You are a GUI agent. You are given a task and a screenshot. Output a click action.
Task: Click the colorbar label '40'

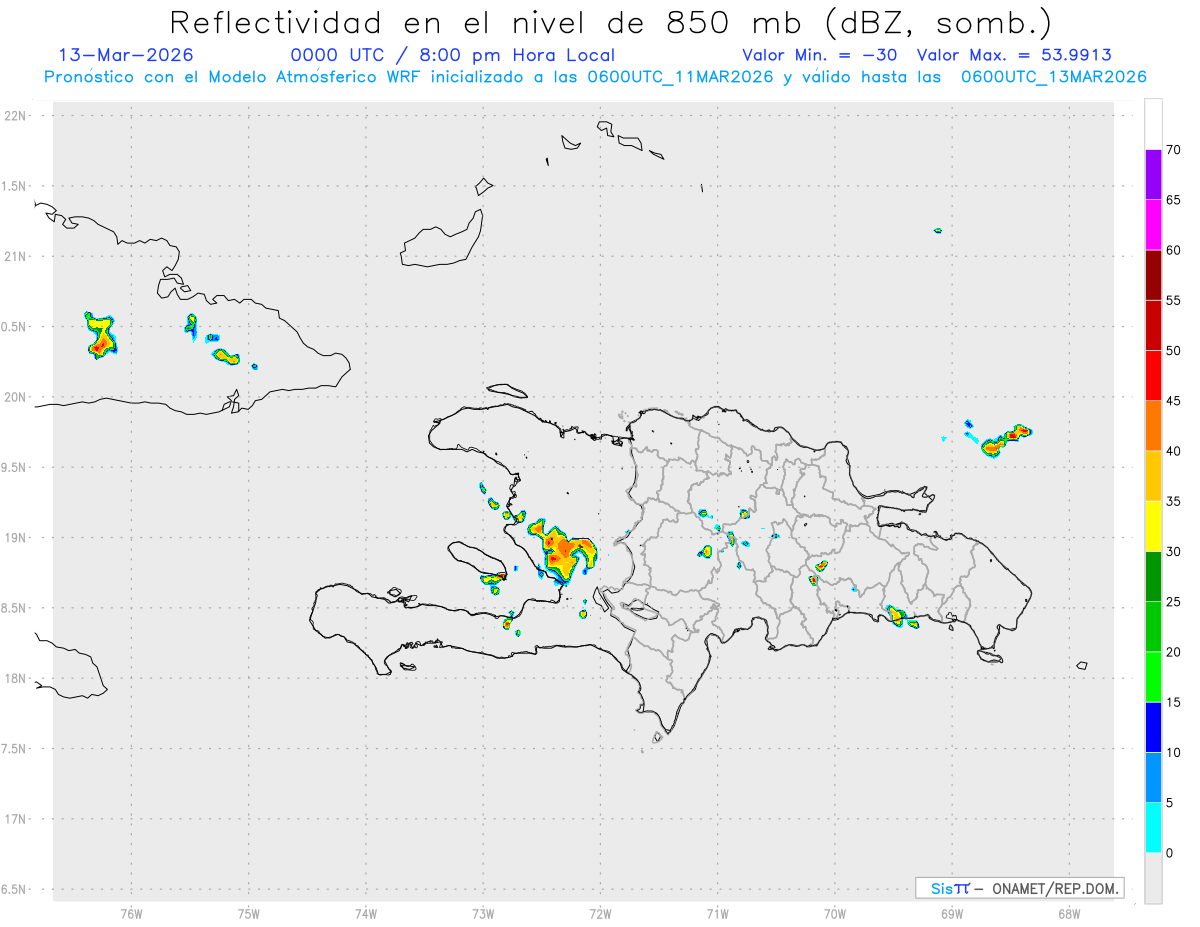click(1173, 451)
